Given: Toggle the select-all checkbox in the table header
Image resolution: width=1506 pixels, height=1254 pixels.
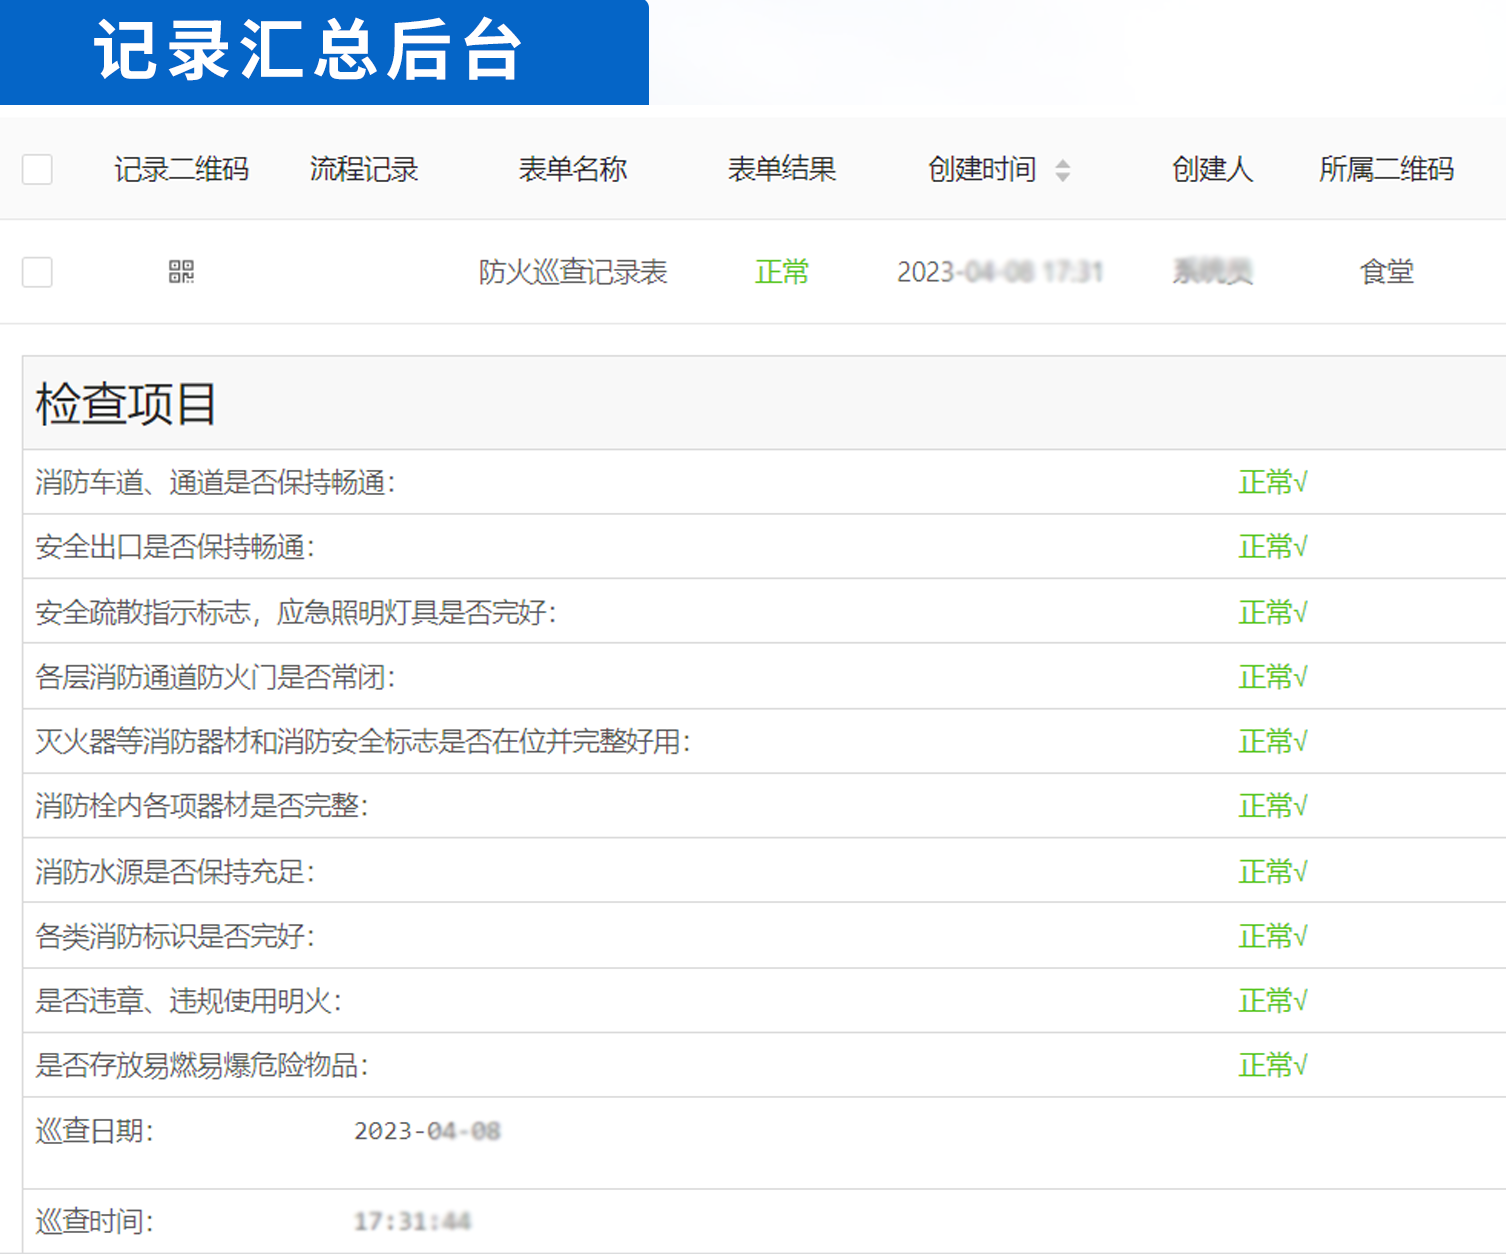Looking at the screenshot, I should 37,170.
